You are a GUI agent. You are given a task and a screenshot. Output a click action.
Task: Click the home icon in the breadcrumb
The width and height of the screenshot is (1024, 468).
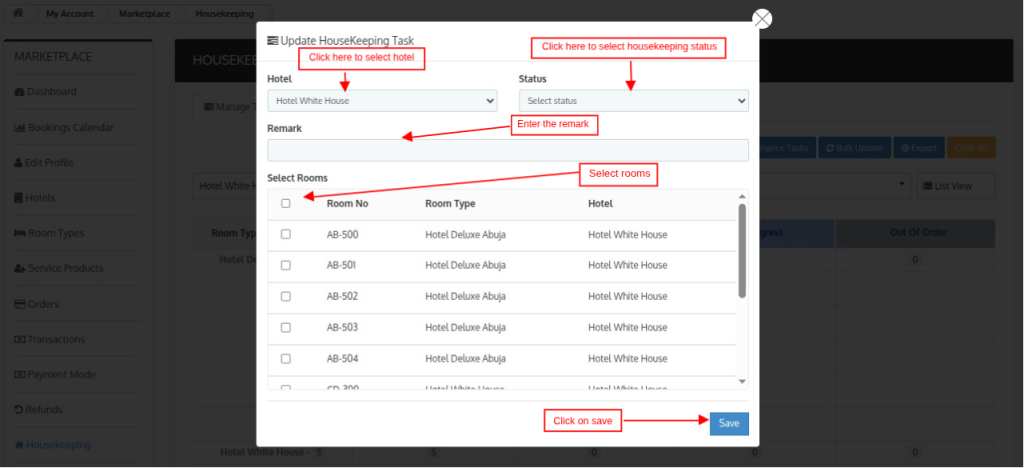18,12
